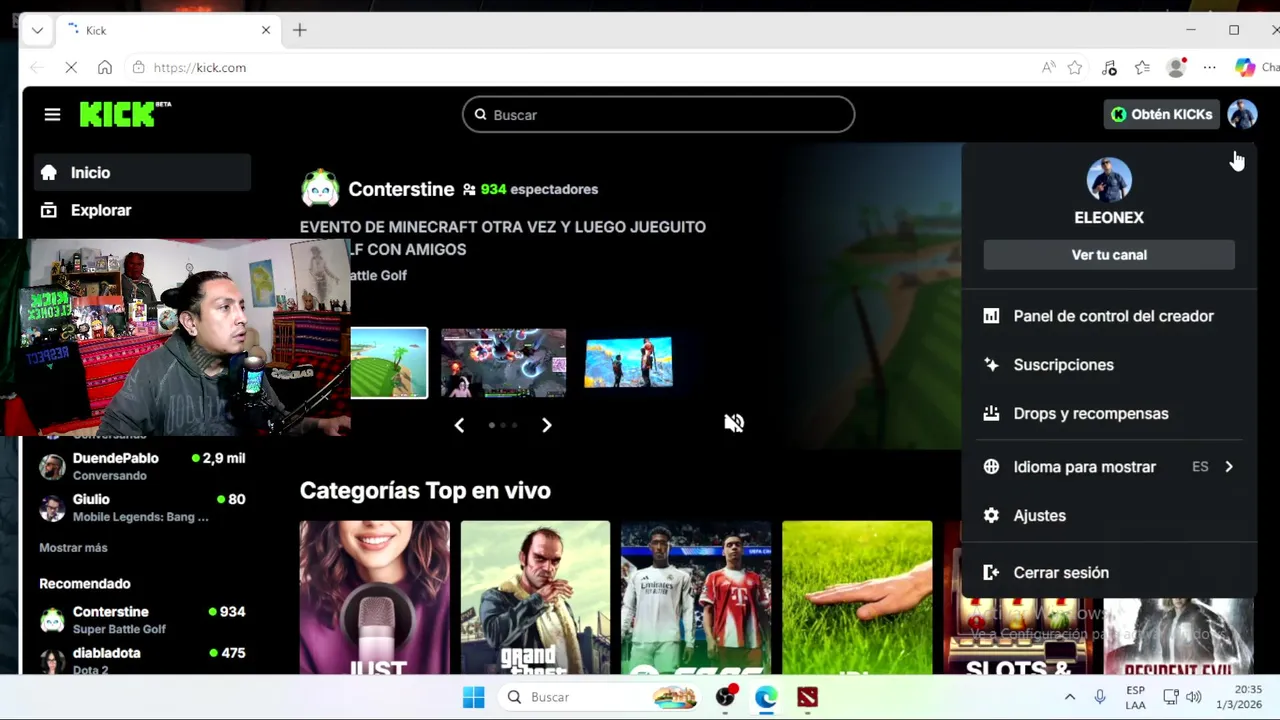This screenshot has width=1280, height=720.
Task: Open the volume tray icon
Action: (x=1193, y=697)
